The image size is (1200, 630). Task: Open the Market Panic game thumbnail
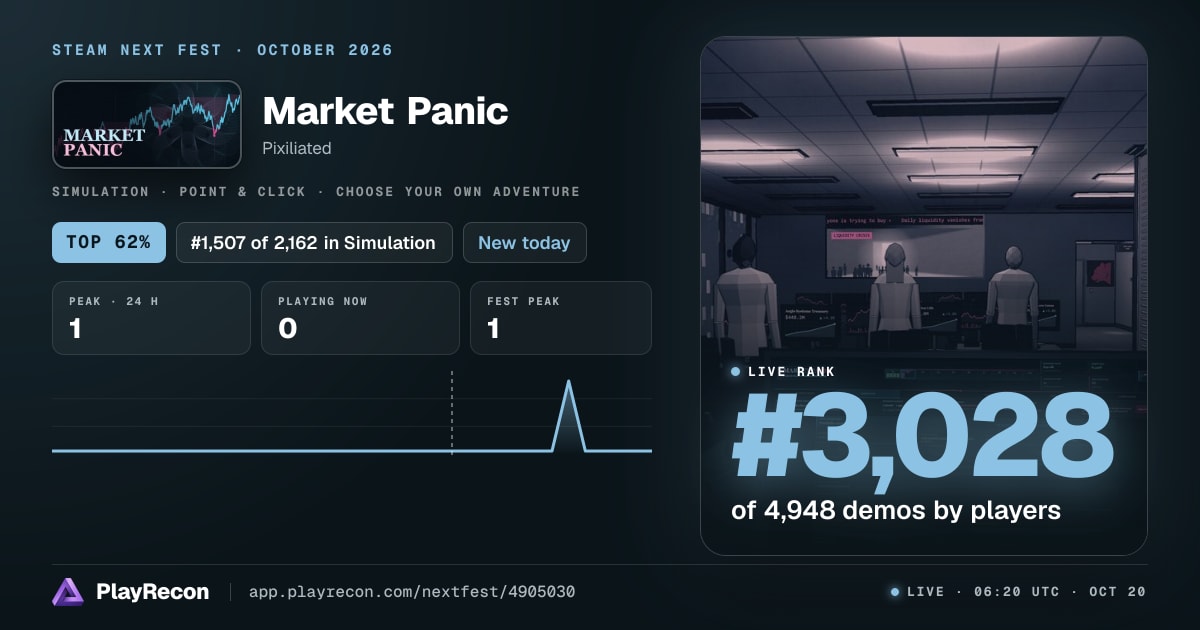coord(147,124)
